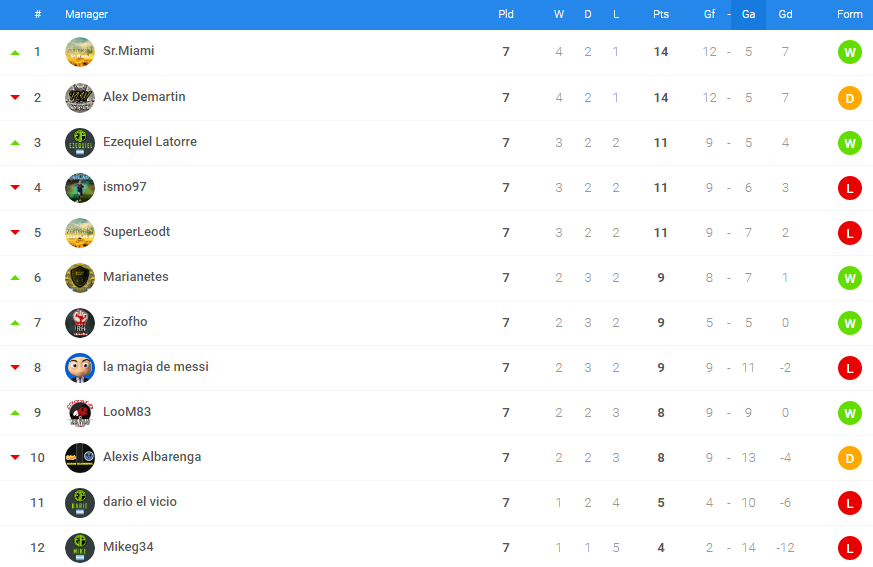This screenshot has width=873, height=567.
Task: Open Zizofho's red crest avatar
Action: (x=80, y=322)
